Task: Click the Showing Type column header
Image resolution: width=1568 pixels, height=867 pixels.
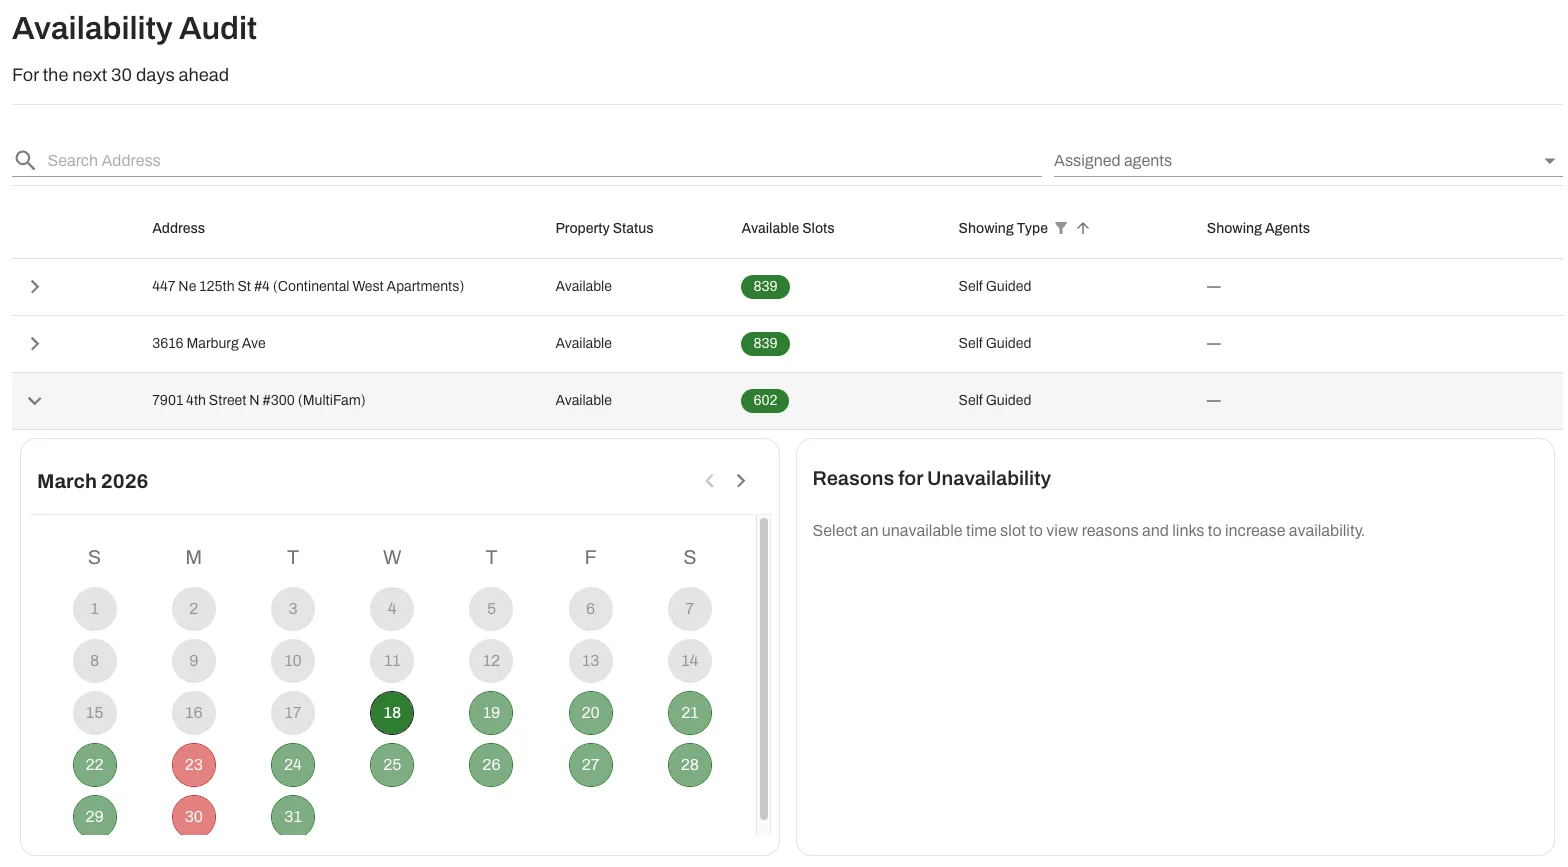Action: (x=1003, y=228)
